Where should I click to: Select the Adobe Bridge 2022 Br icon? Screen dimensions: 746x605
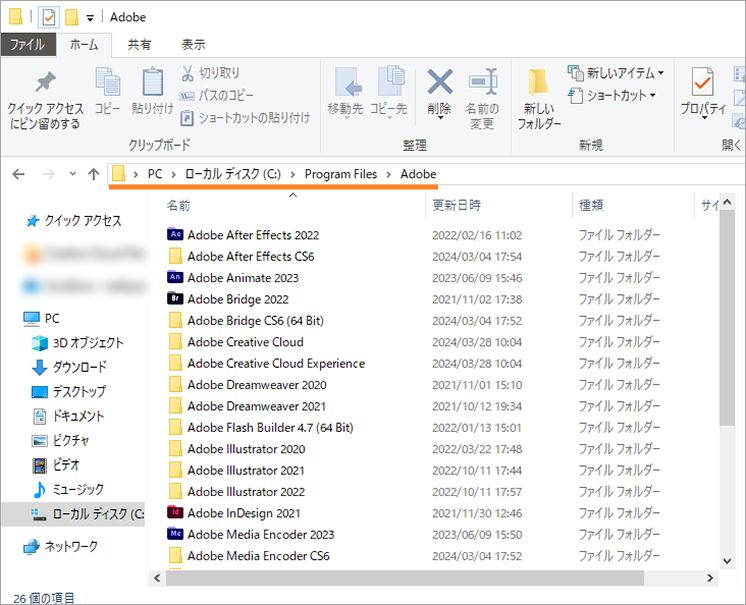[x=175, y=298]
